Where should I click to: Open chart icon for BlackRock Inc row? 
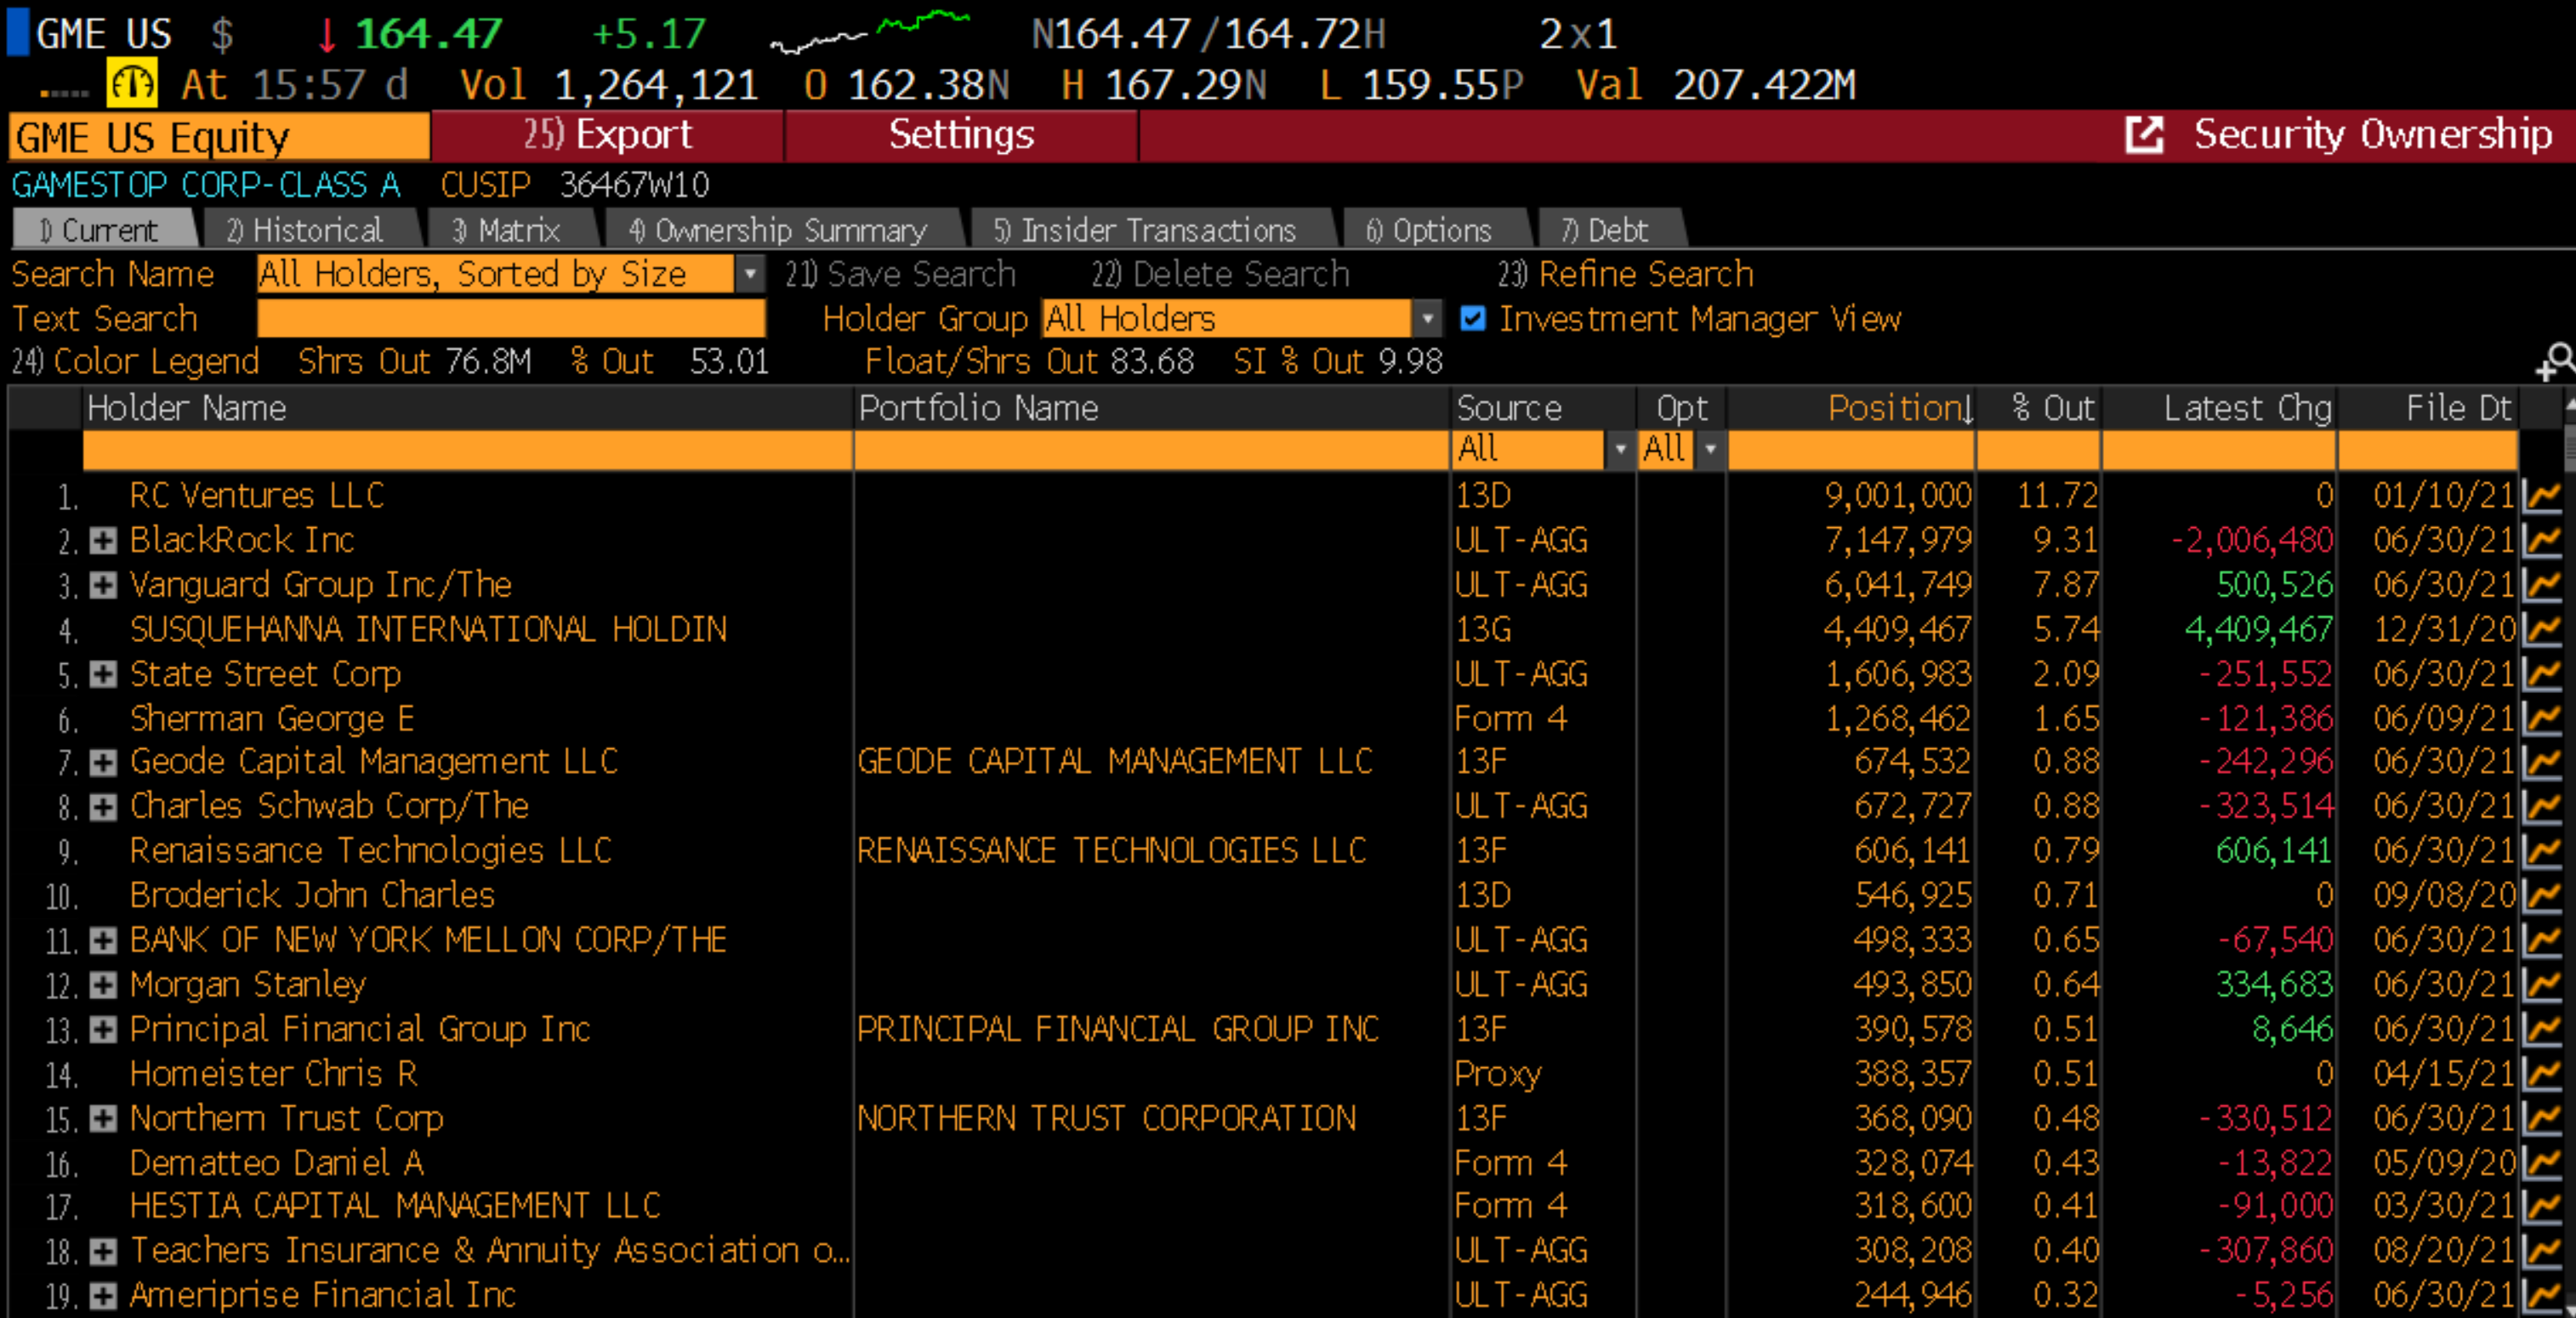(x=2541, y=541)
